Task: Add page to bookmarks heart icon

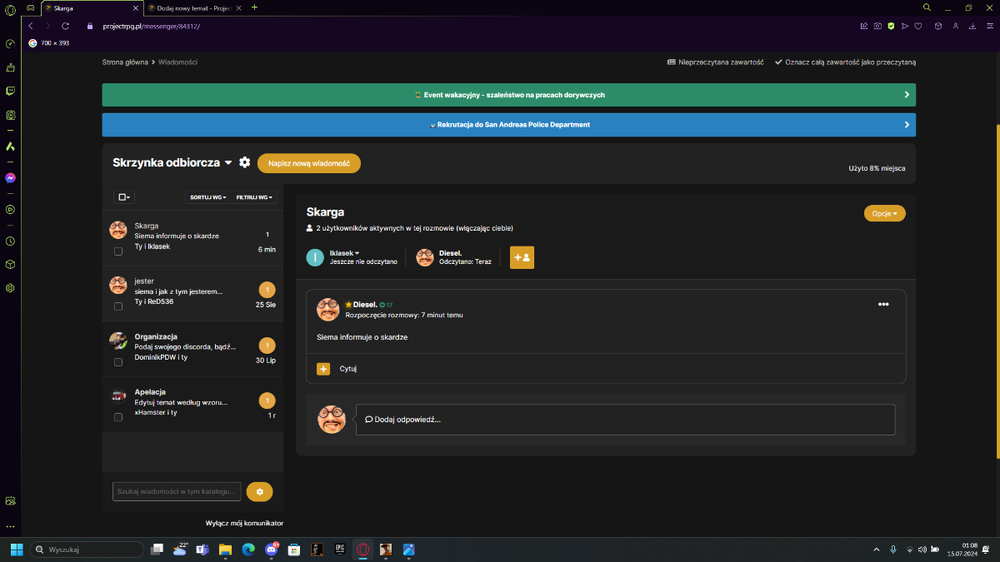Action: coord(918,26)
